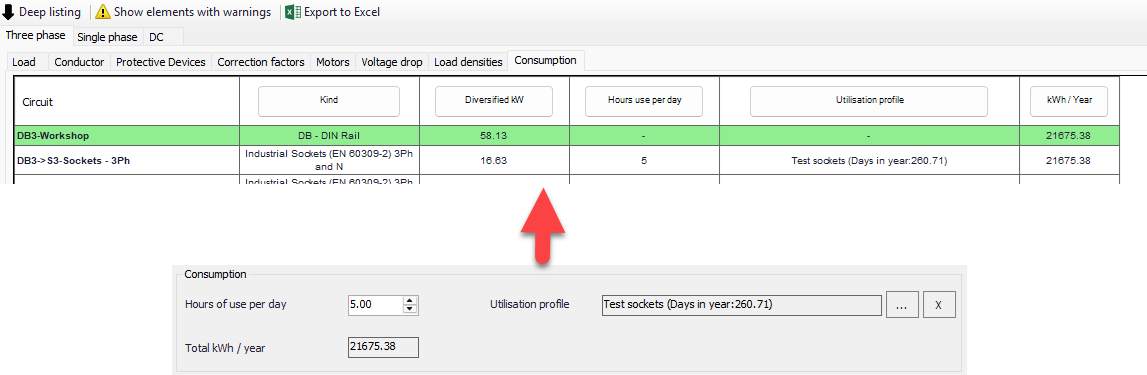
Task: Open the Motors tab
Action: 333,62
